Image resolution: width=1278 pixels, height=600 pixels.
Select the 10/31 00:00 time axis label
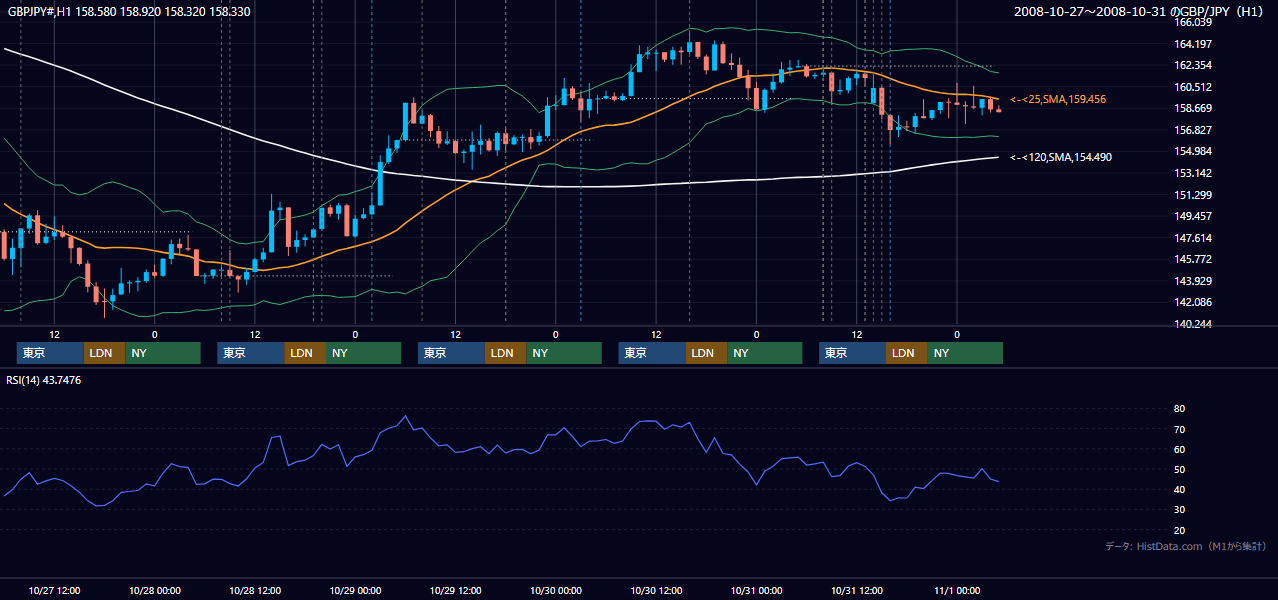[756, 590]
